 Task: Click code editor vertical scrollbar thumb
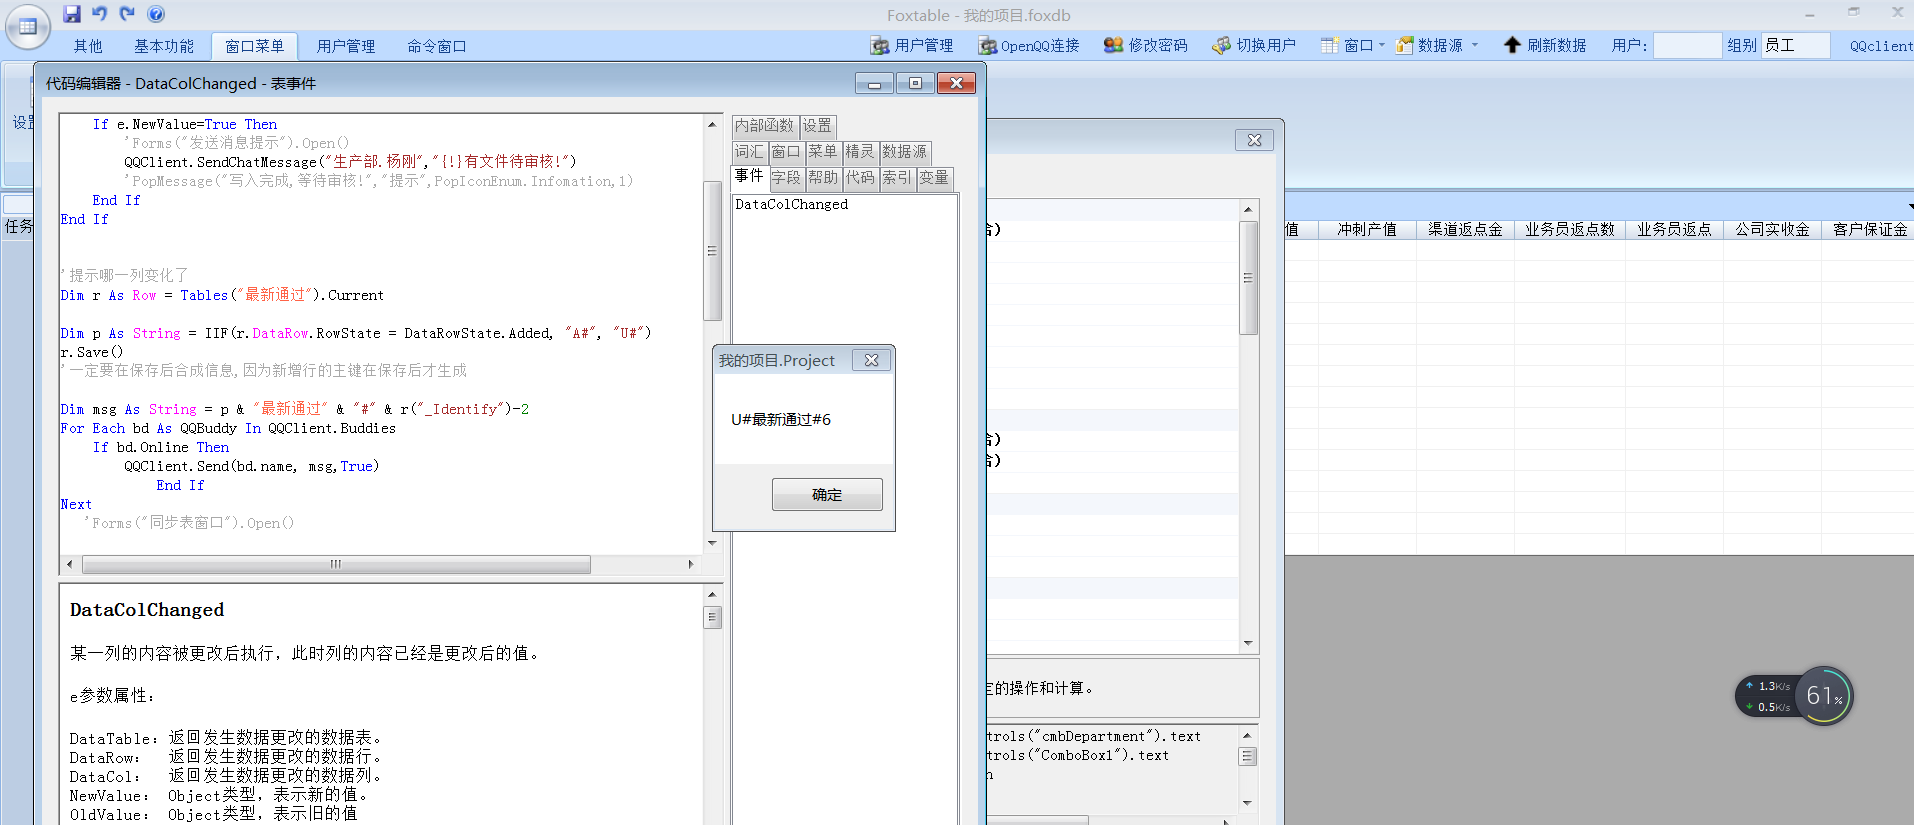pyautogui.click(x=712, y=251)
